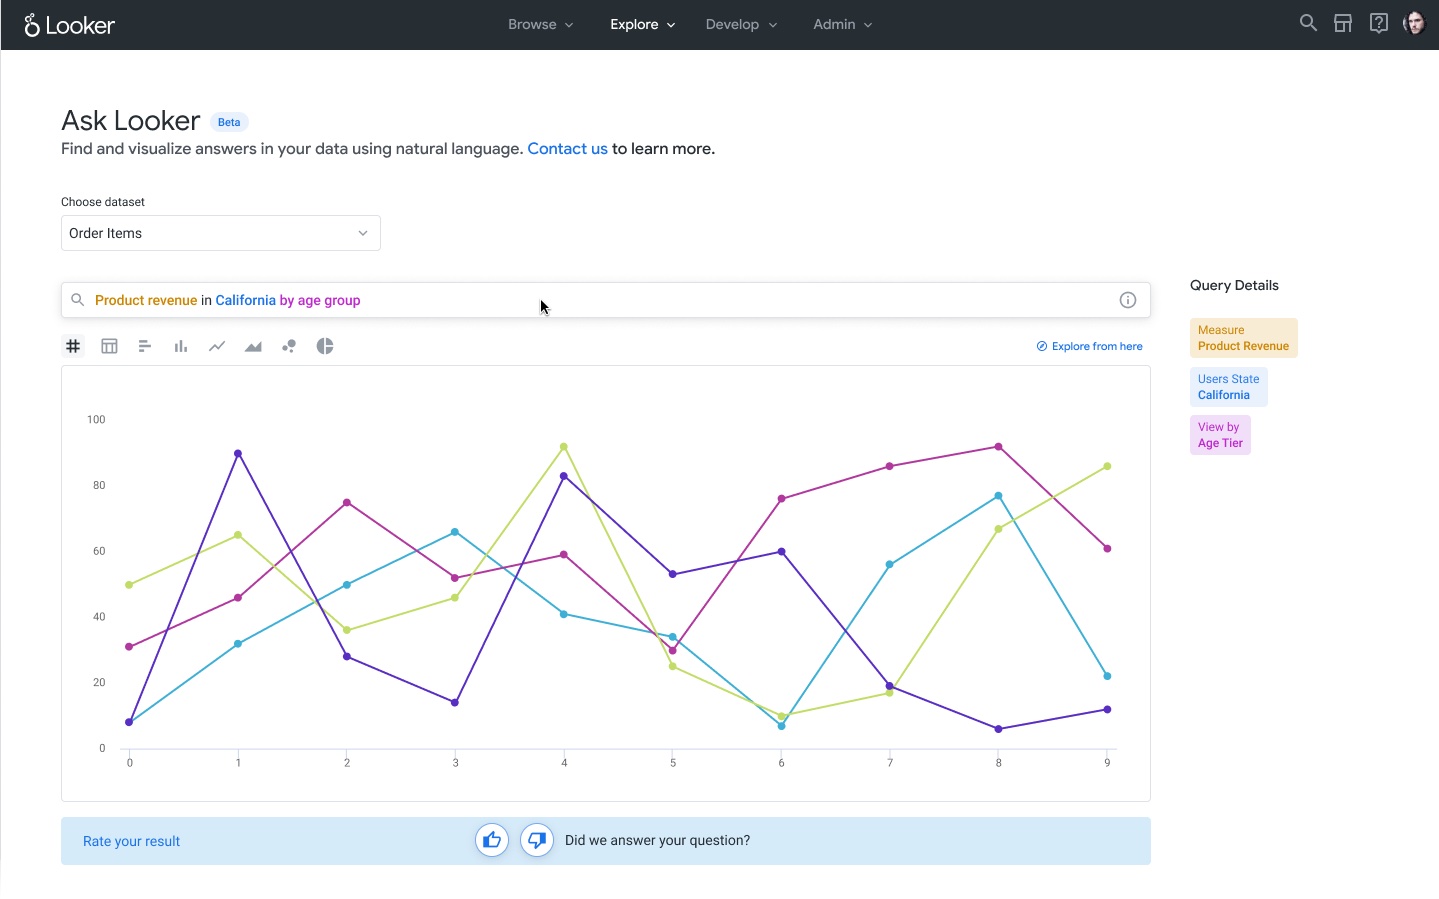The height and width of the screenshot is (899, 1439).
Task: Open the Explore menu
Action: (x=642, y=24)
